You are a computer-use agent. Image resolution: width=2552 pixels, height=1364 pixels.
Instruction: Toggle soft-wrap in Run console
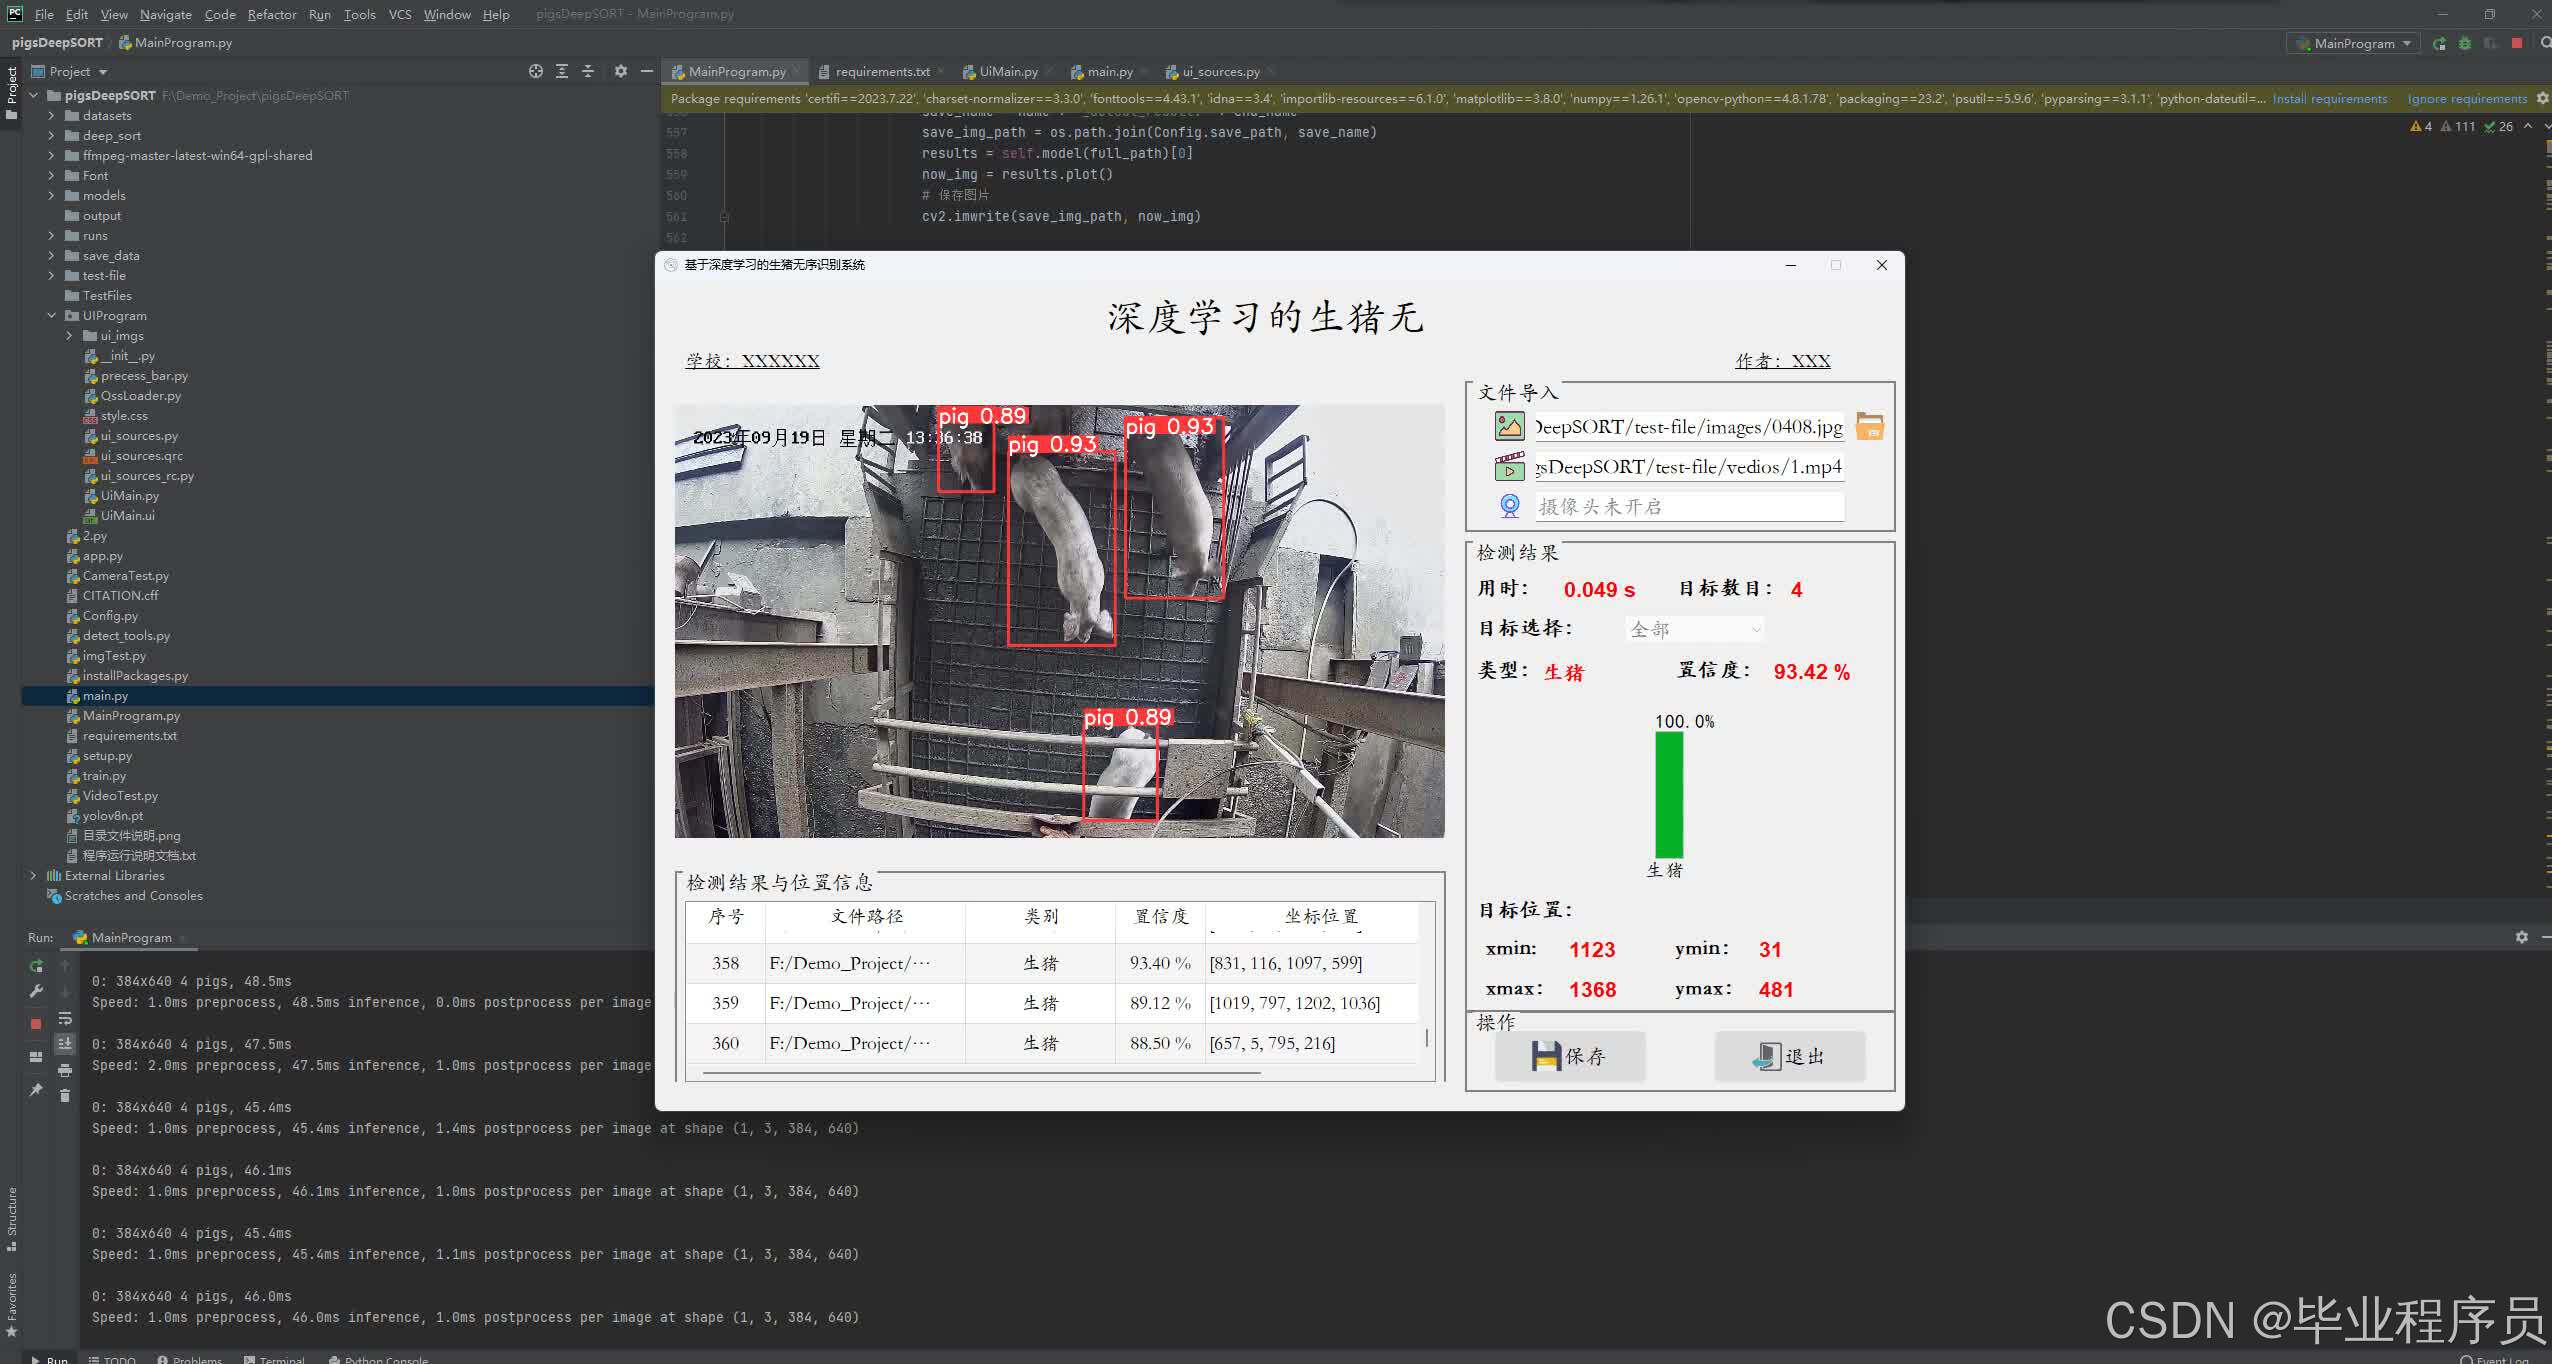(x=65, y=1019)
